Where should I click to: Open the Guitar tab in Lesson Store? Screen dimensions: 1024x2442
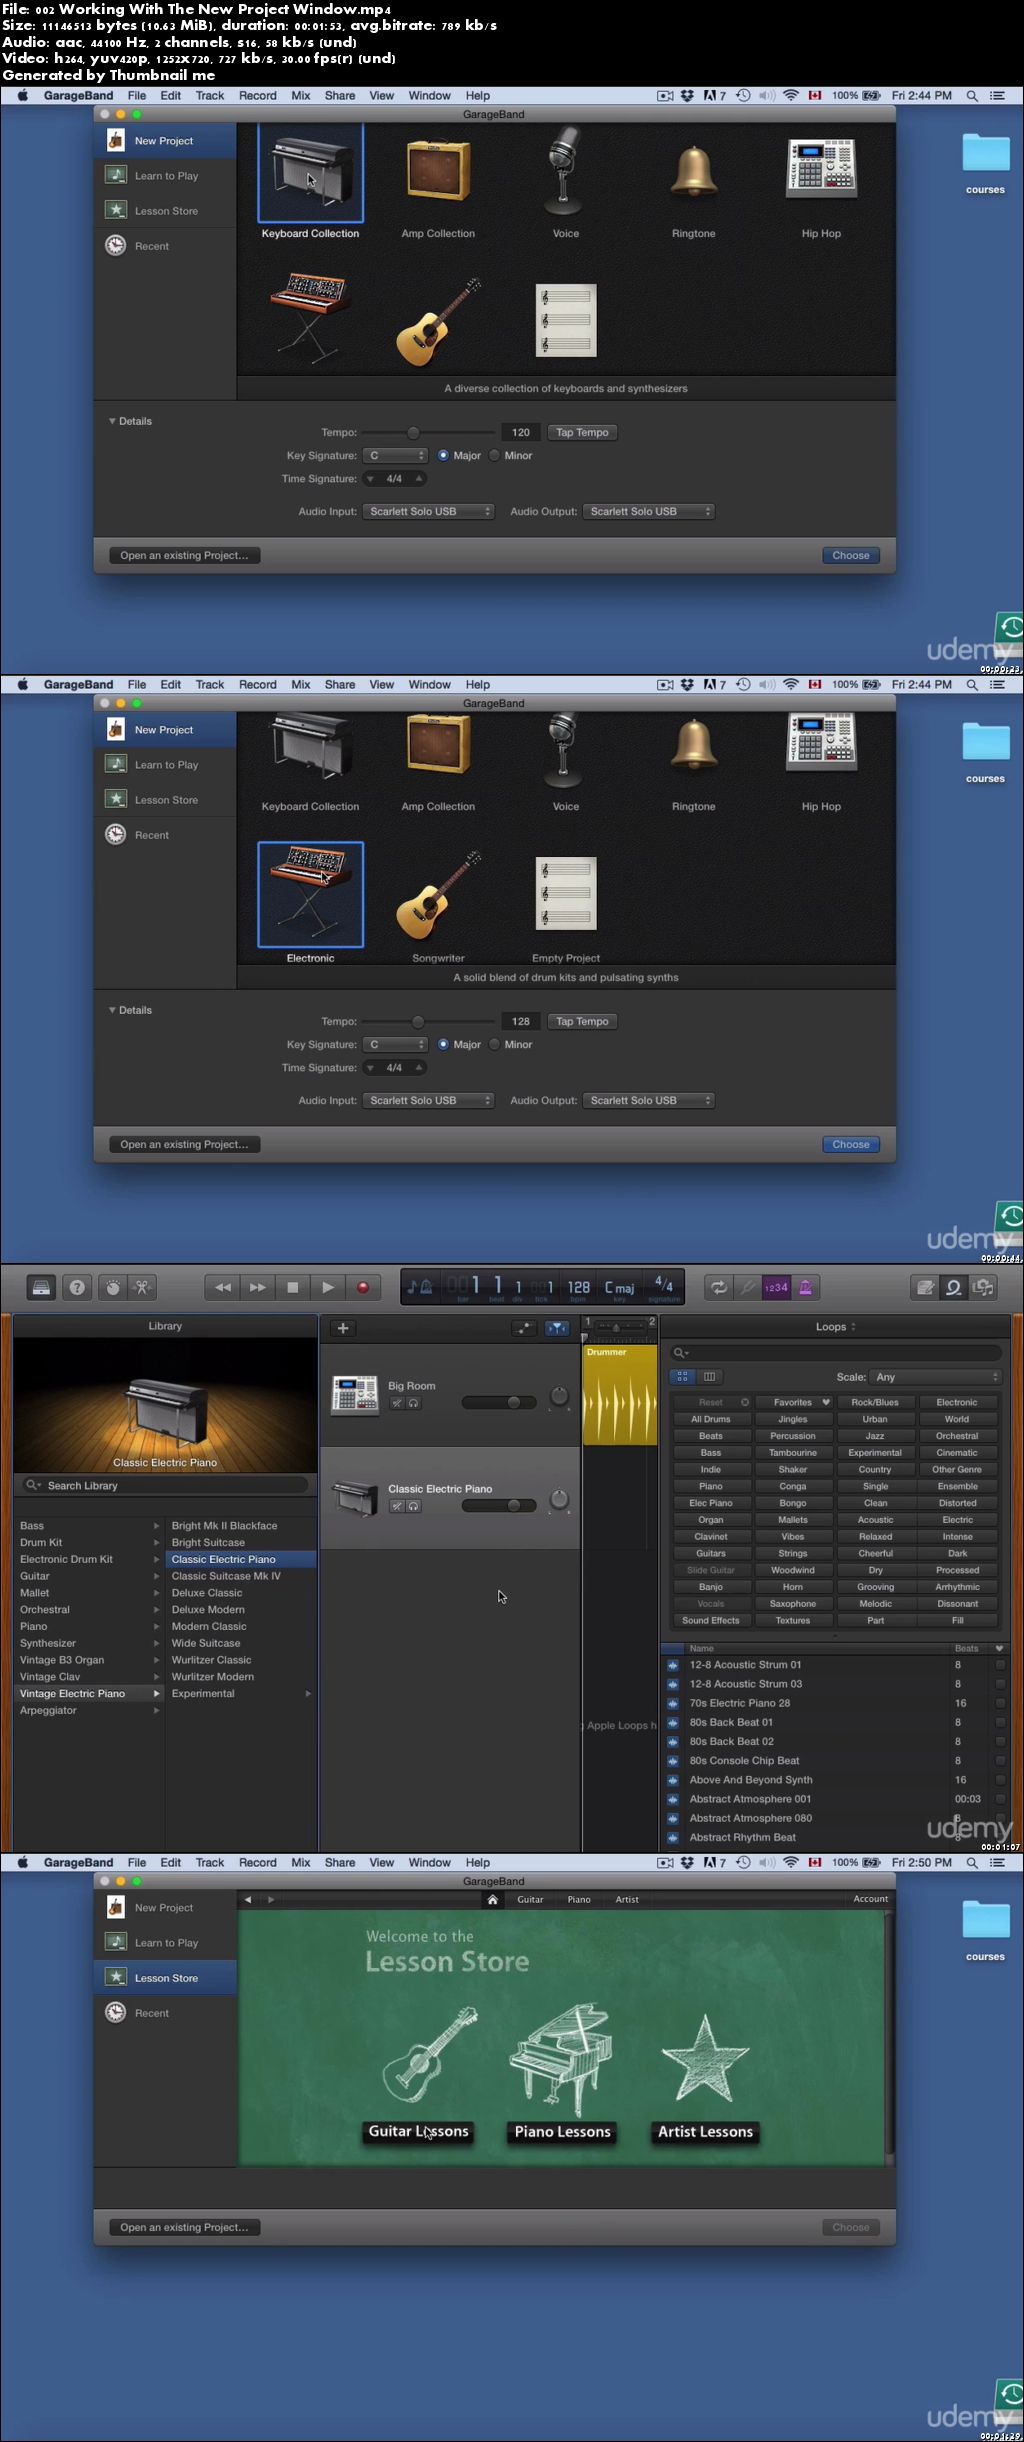[530, 1899]
